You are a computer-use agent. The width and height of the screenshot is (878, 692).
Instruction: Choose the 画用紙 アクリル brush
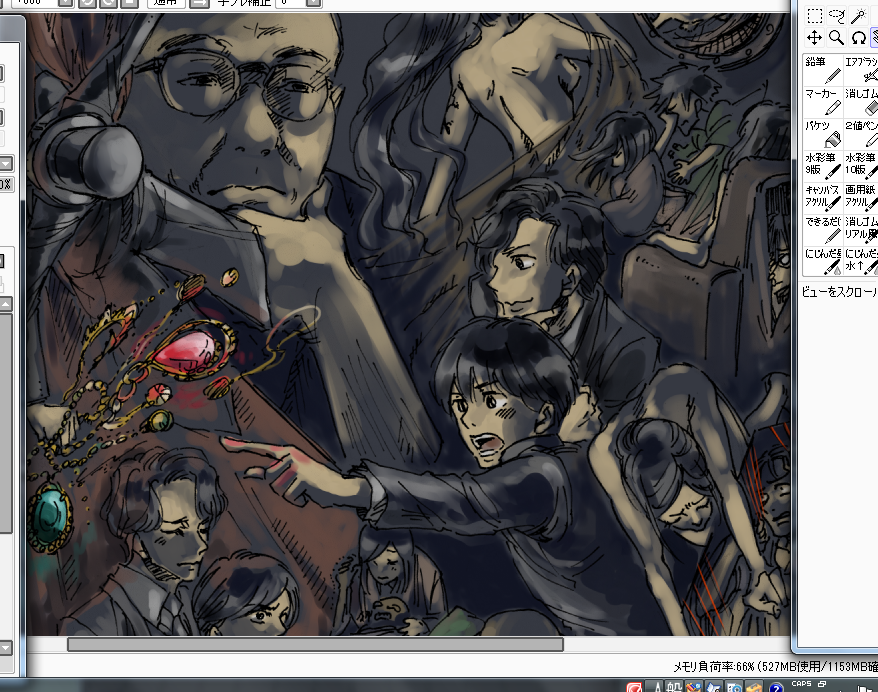(x=861, y=198)
